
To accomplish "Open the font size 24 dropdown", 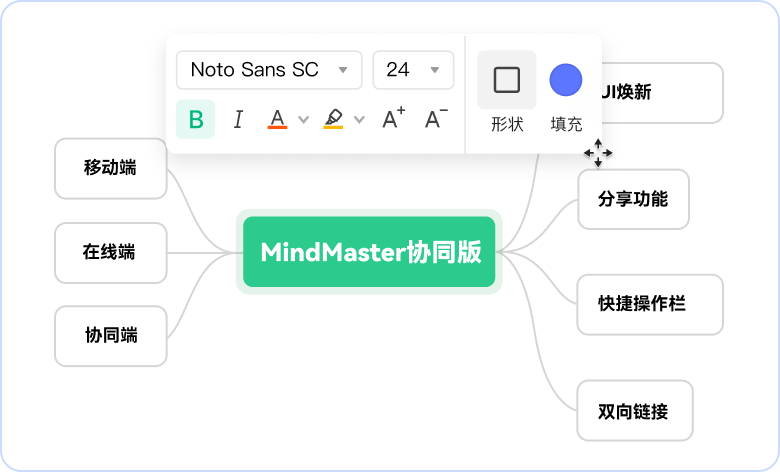I will (413, 70).
